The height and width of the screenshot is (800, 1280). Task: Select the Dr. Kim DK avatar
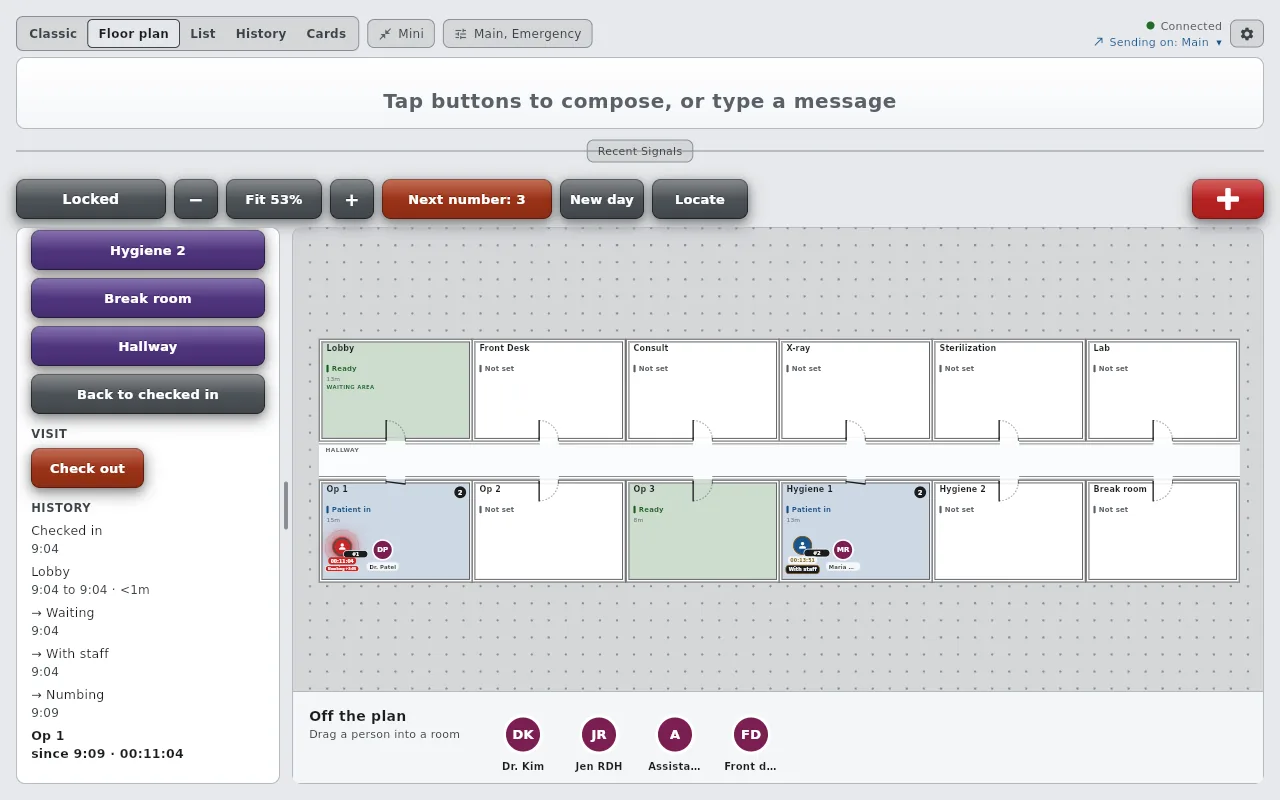(523, 734)
